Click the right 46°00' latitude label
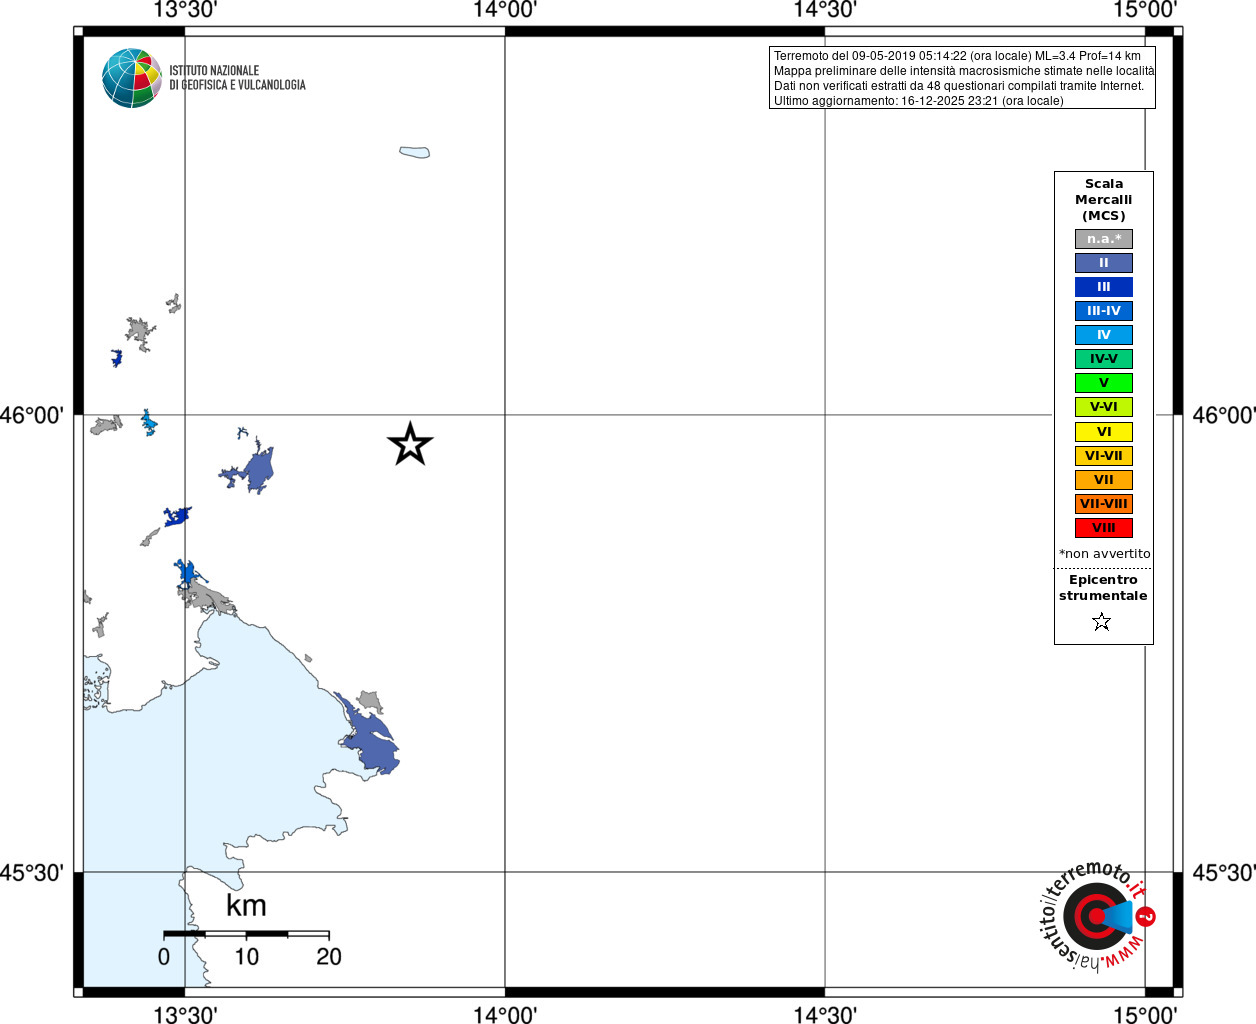This screenshot has width=1256, height=1024. point(1224,415)
